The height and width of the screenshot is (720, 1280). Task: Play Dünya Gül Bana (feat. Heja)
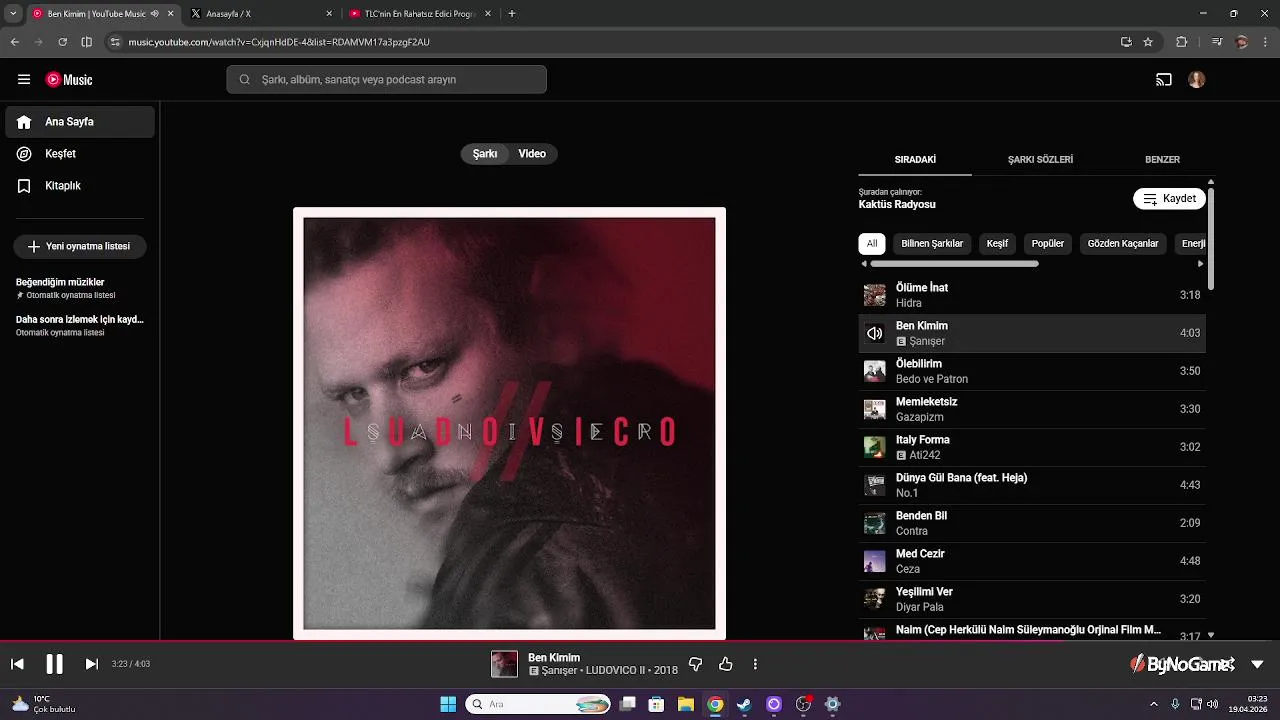click(x=1032, y=485)
